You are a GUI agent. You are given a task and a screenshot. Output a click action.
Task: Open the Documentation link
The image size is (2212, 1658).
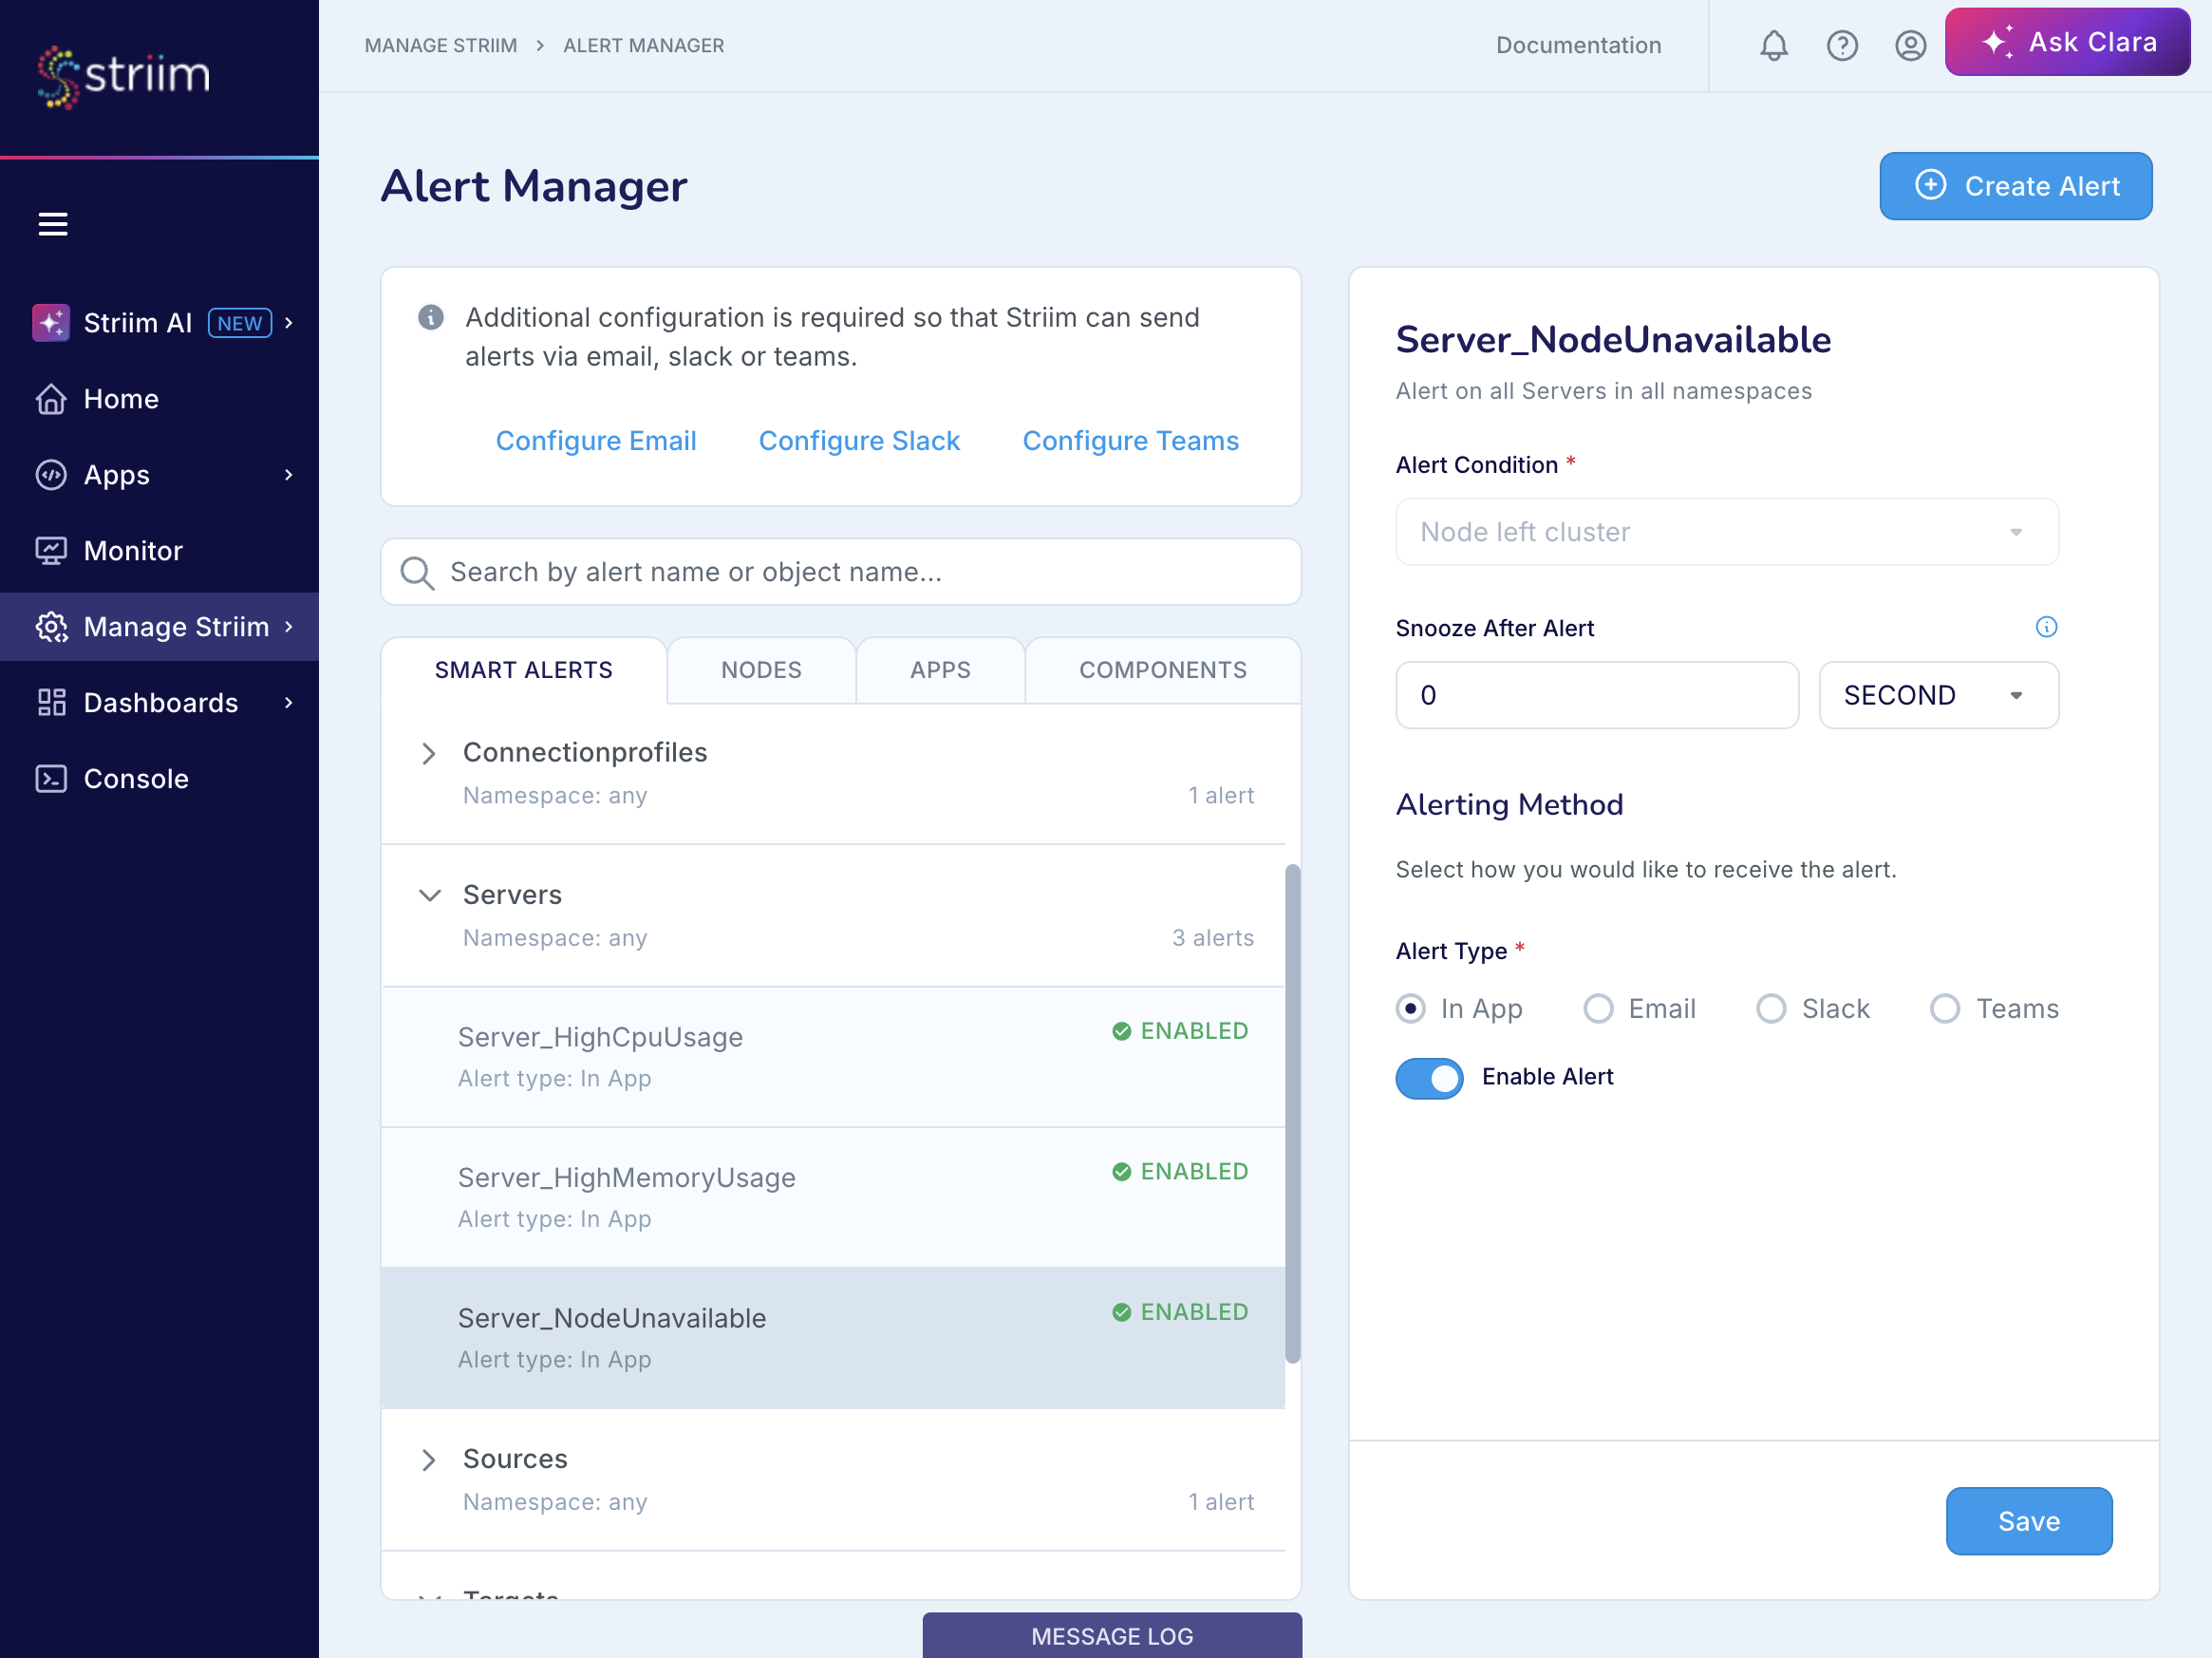(x=1579, y=46)
